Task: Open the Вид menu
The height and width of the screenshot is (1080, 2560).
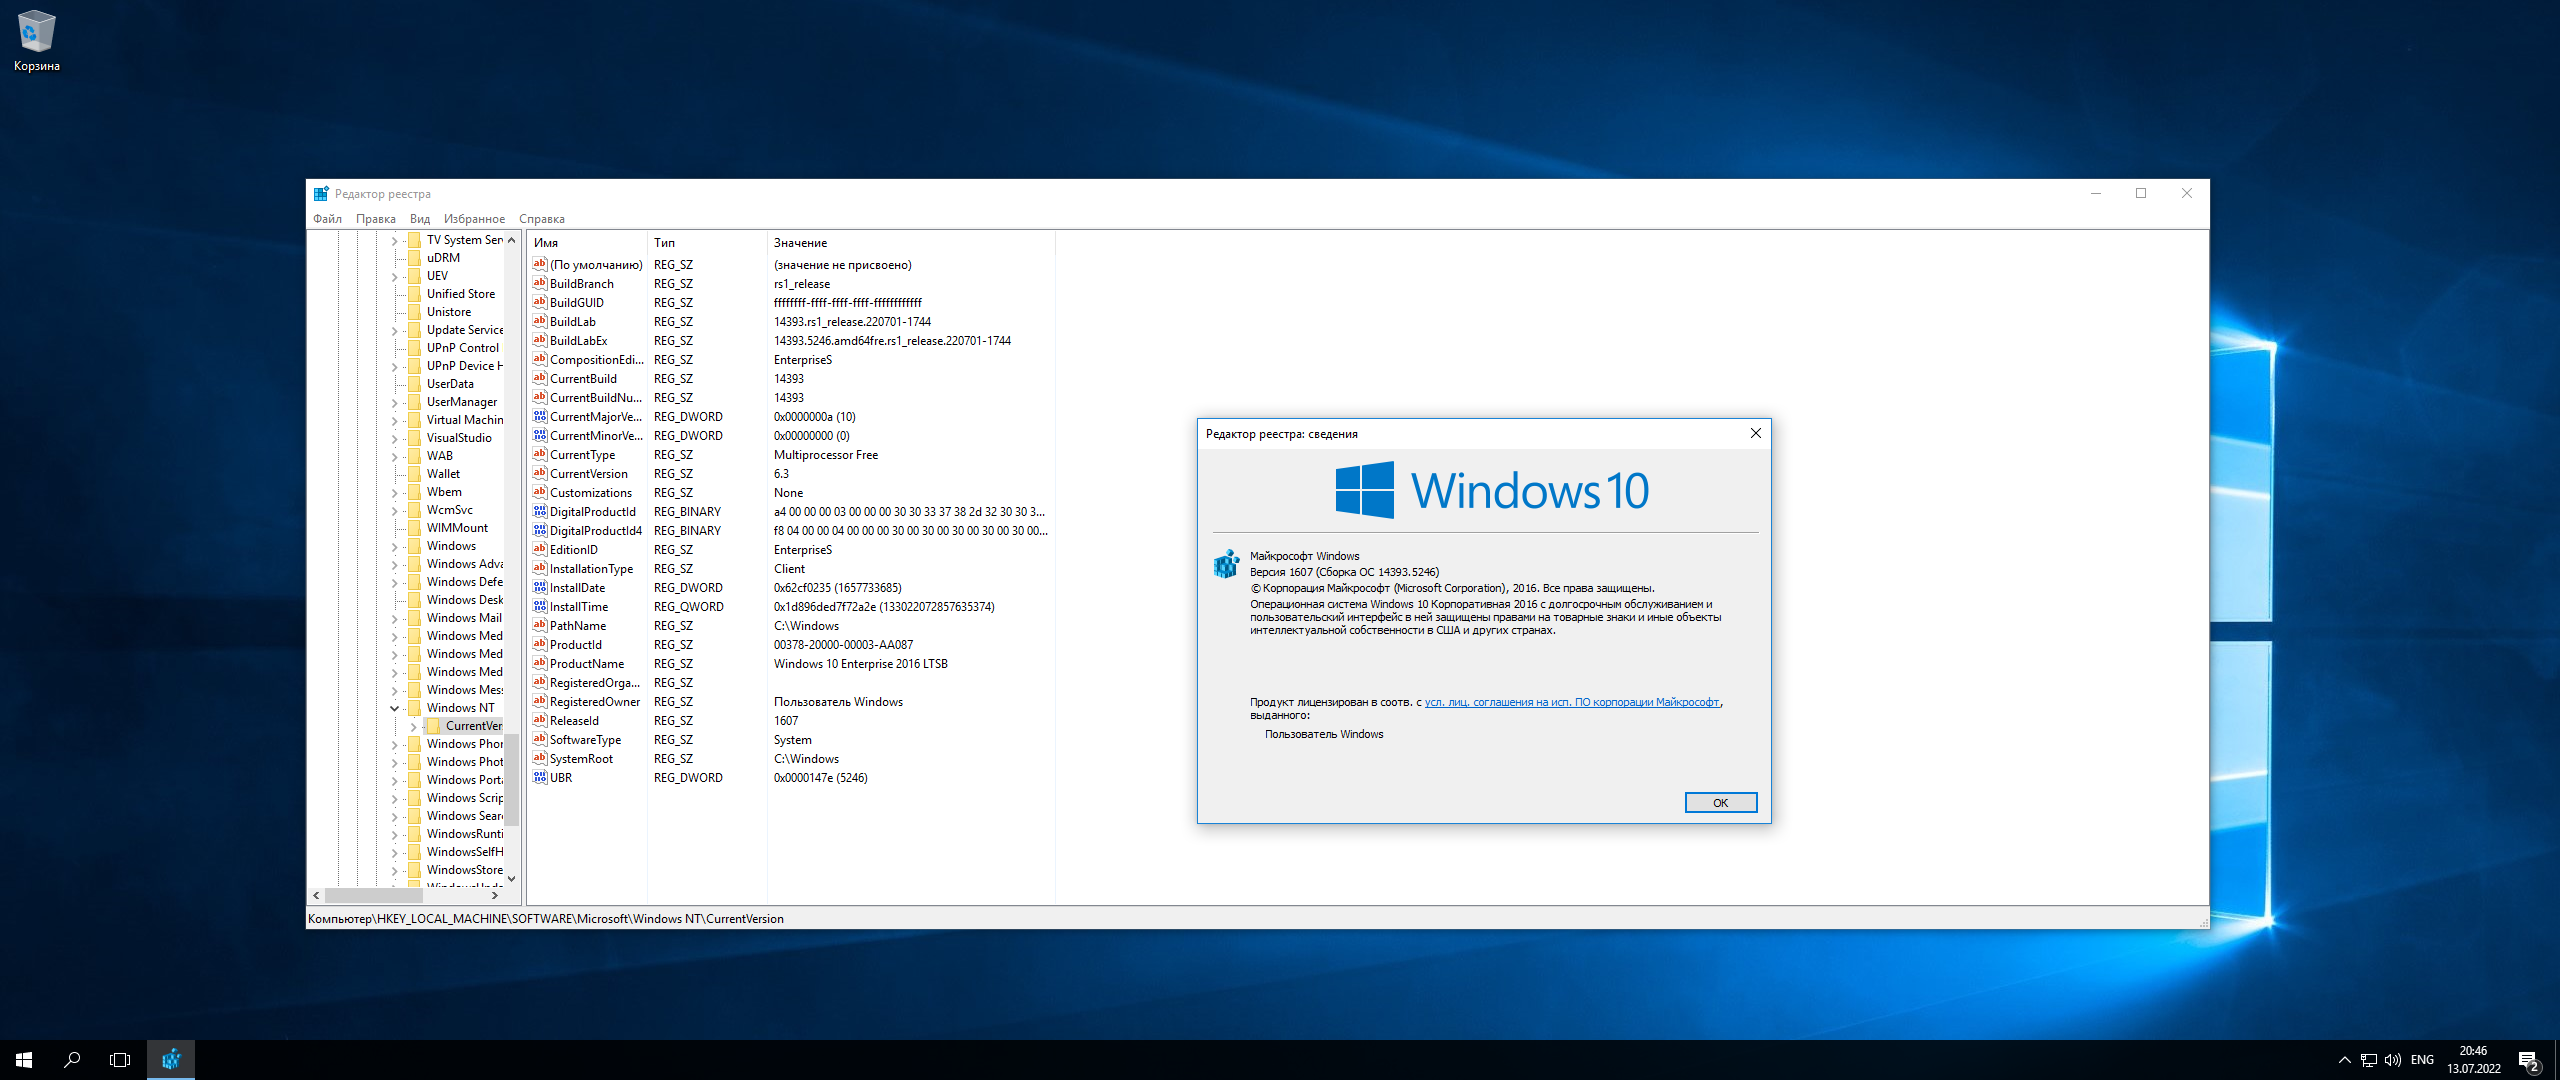Action: pos(420,219)
